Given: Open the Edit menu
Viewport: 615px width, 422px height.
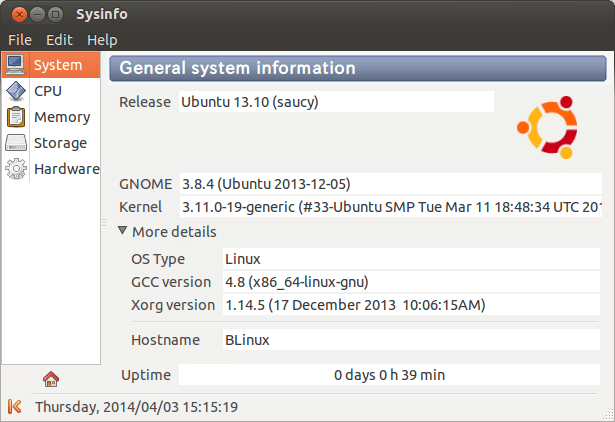Looking at the screenshot, I should (x=59, y=40).
